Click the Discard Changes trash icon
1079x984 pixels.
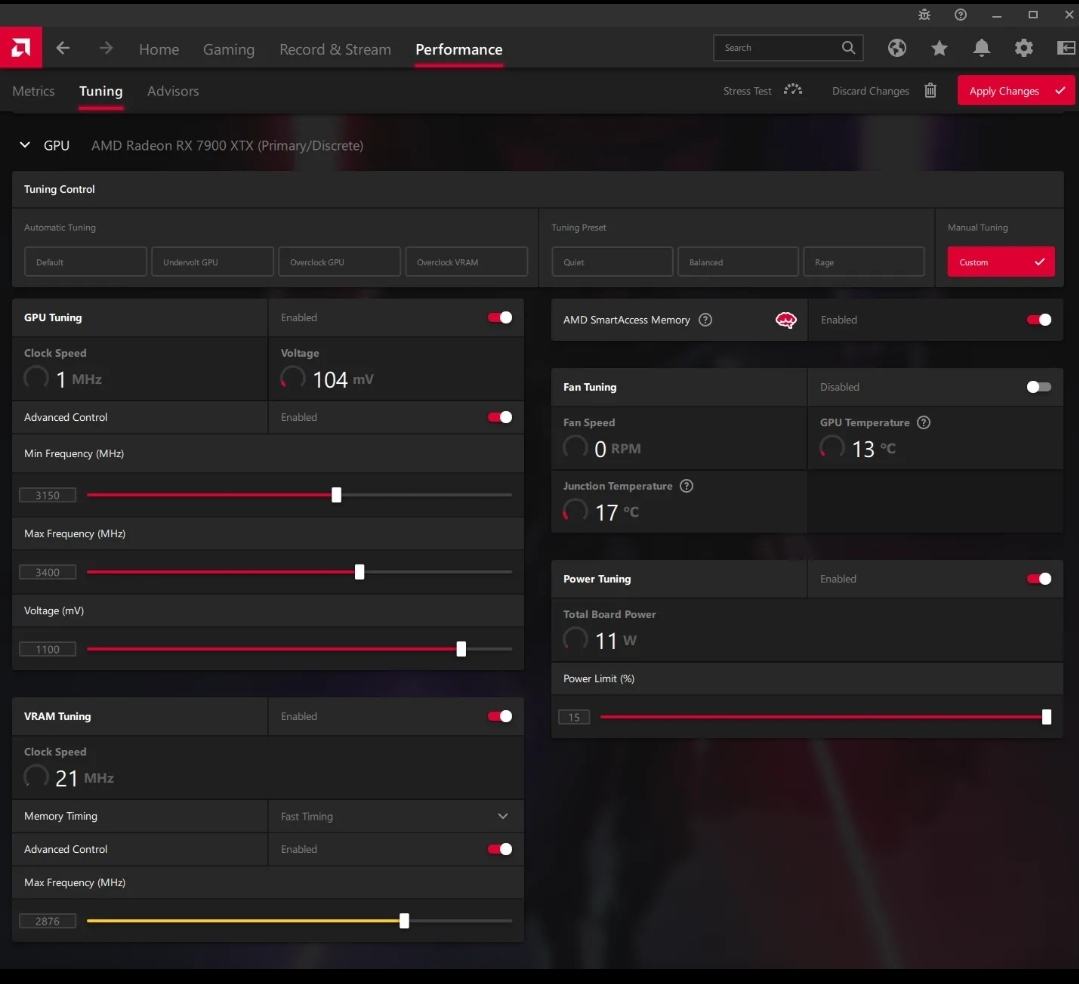point(930,90)
